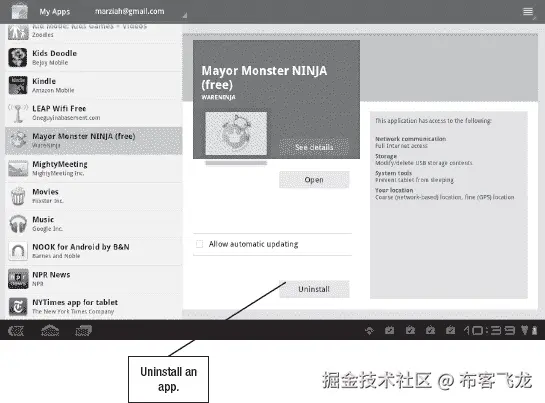Viewport: 545px width, 403px height.
Task: Open the Zoodles Kid Mode icon
Action: pos(18,32)
